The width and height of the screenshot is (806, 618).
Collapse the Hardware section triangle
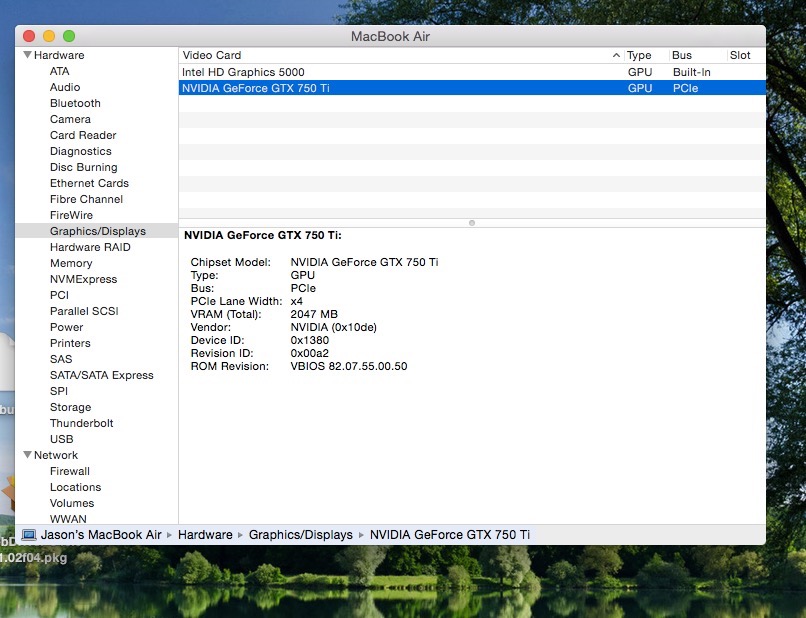pyautogui.click(x=28, y=54)
